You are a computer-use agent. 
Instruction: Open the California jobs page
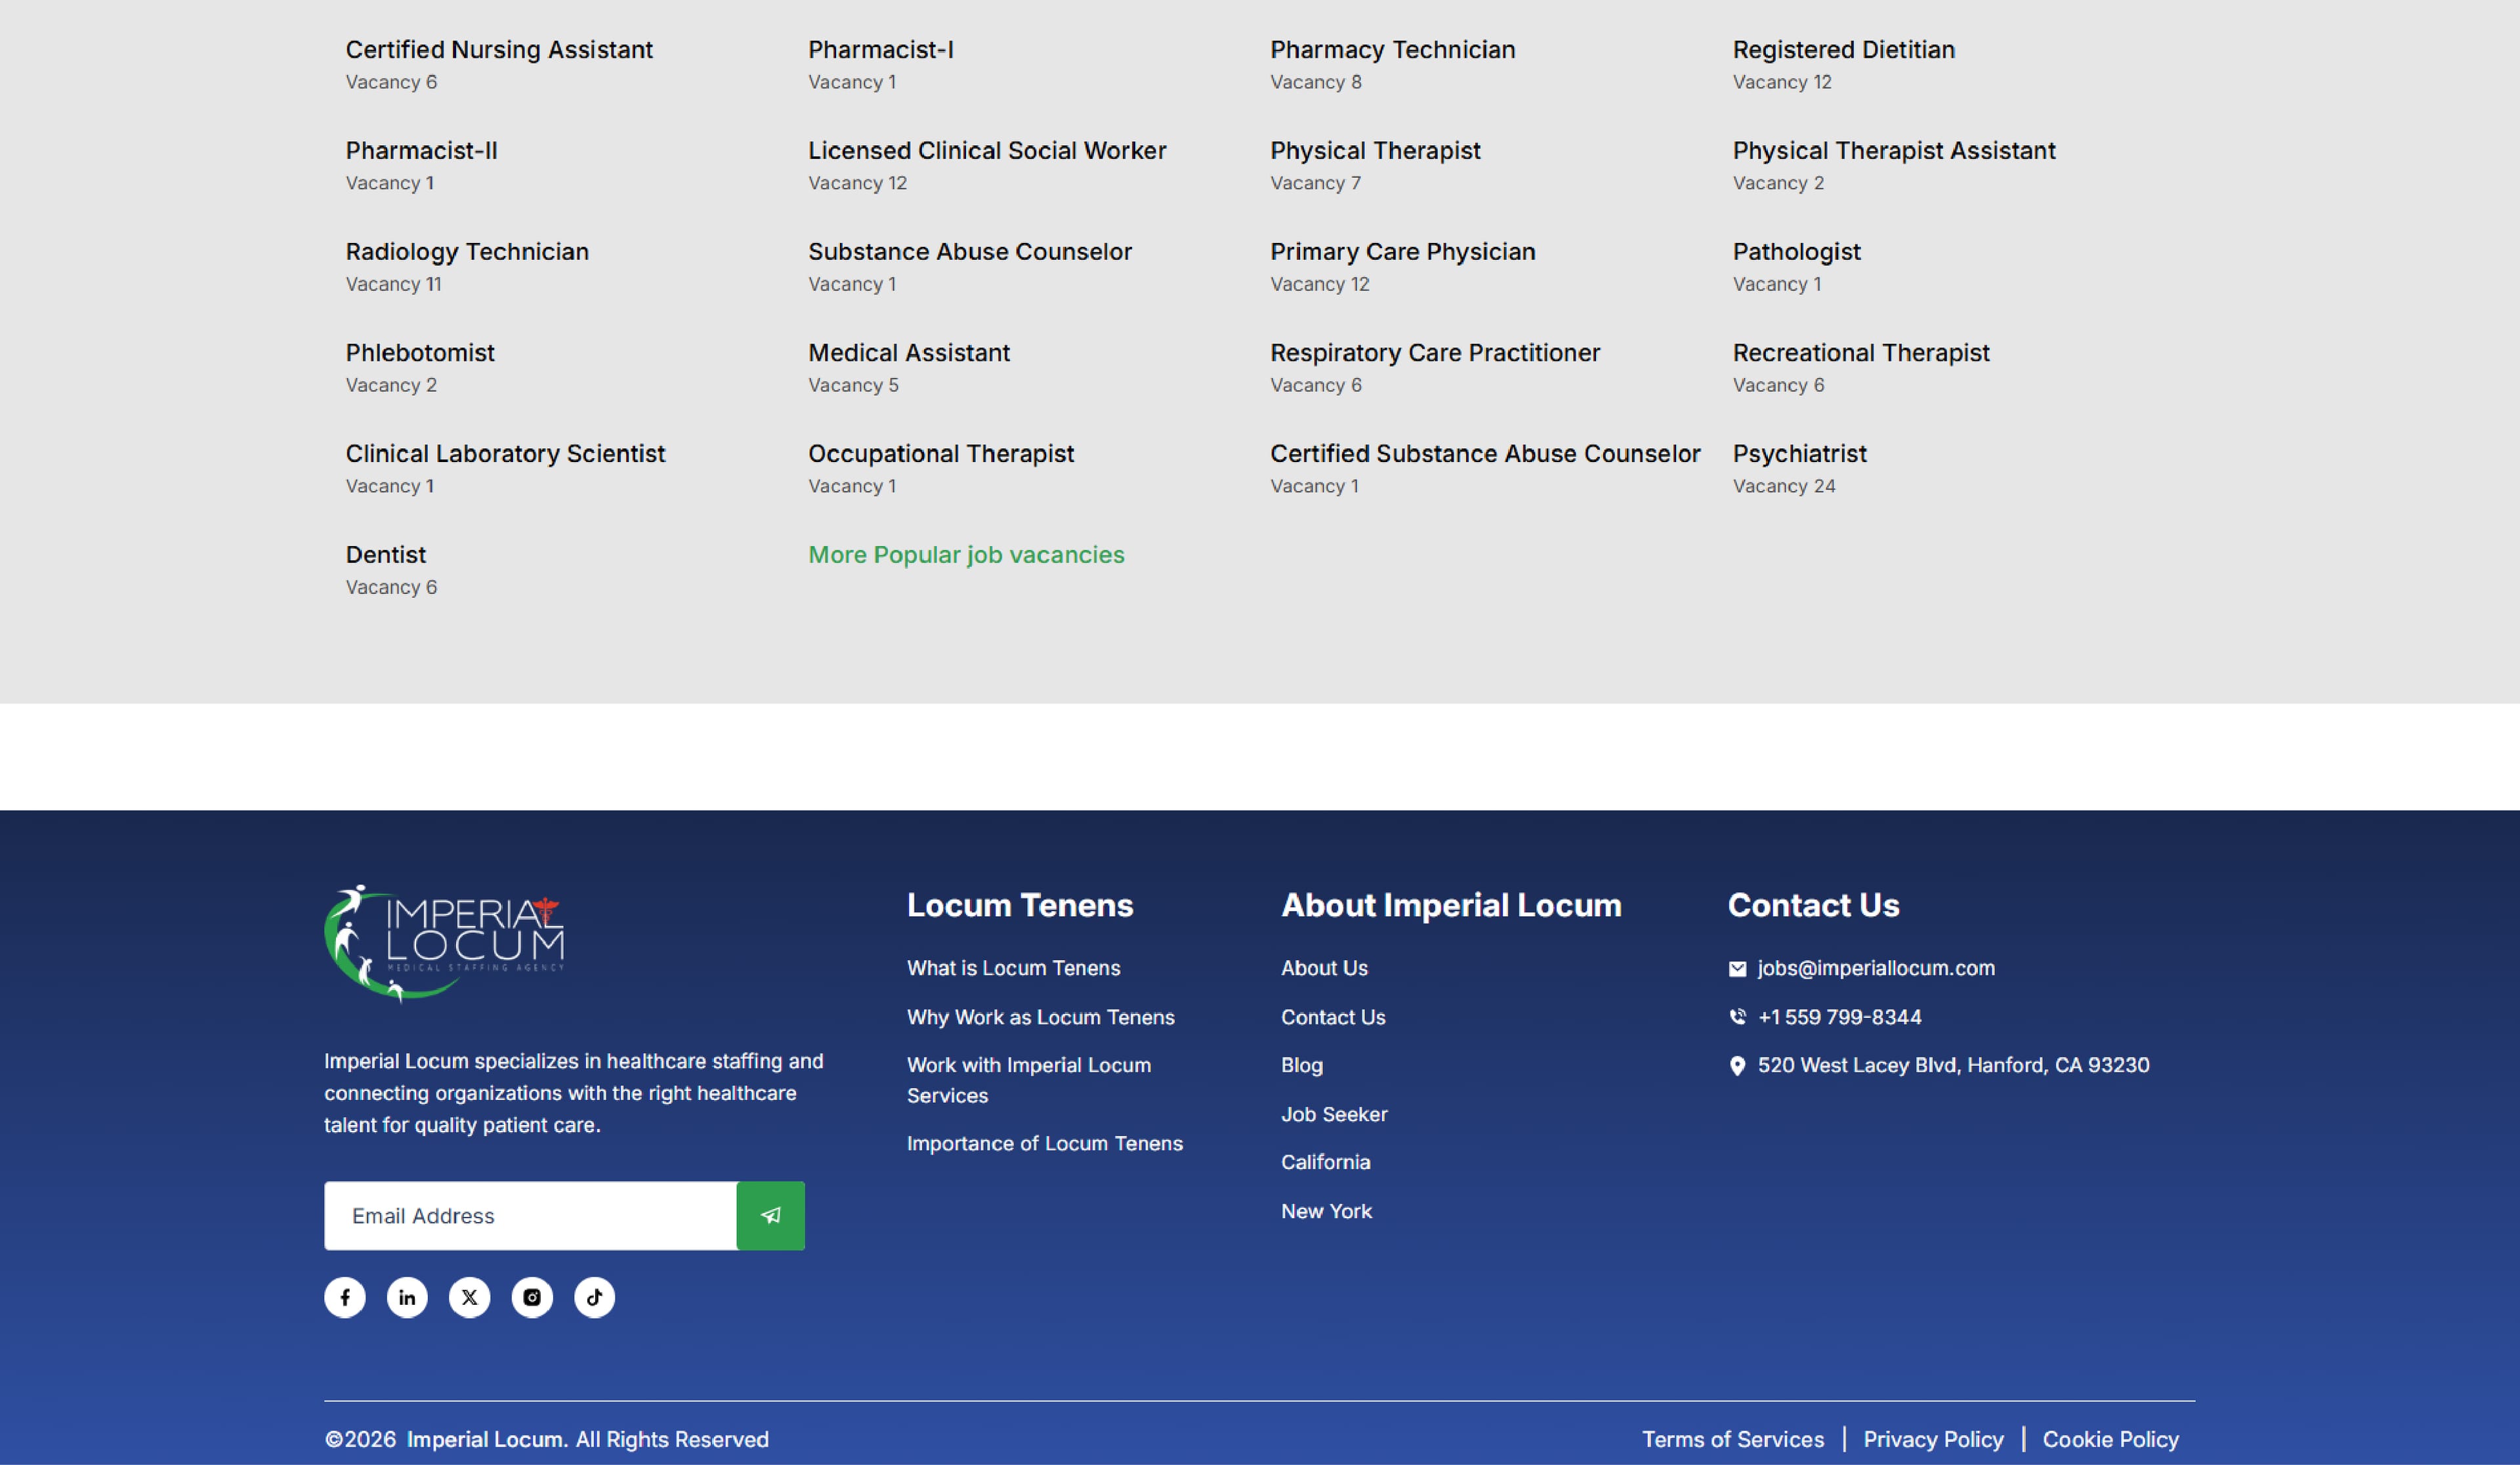(1325, 1162)
